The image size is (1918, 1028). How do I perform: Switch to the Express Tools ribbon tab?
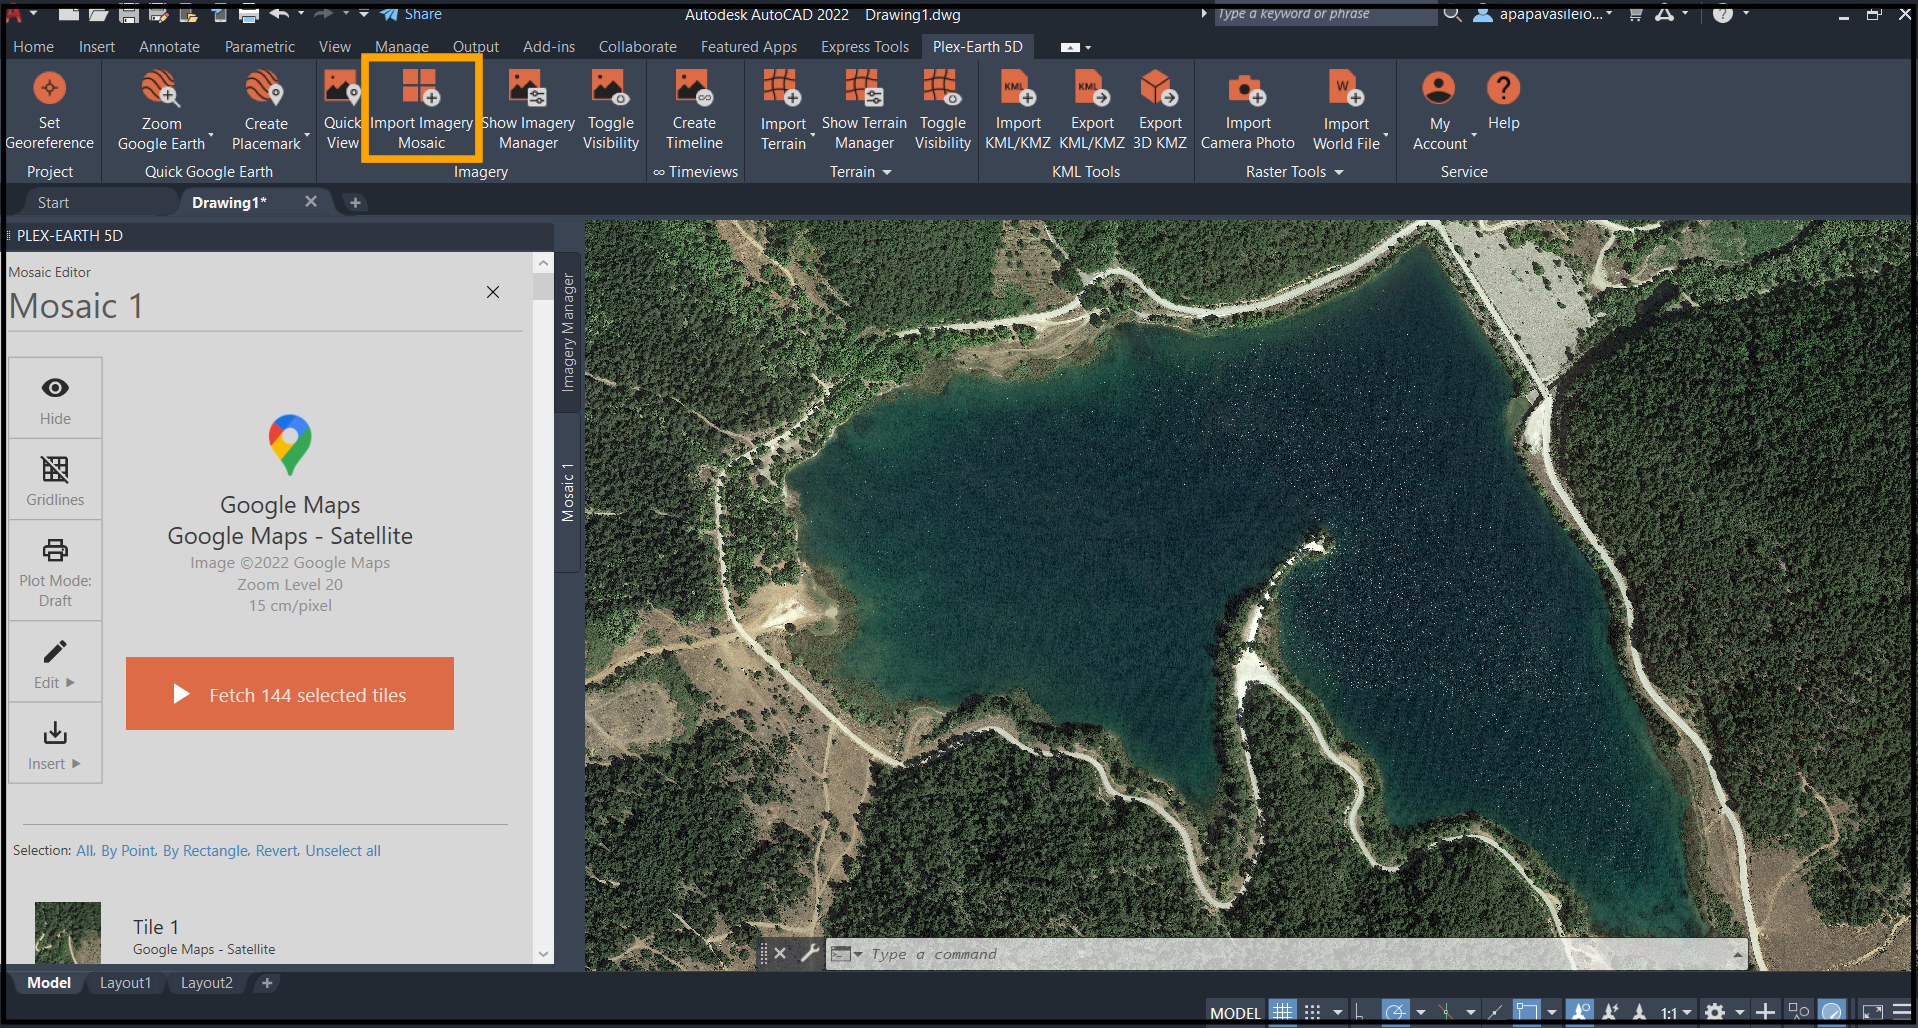click(x=863, y=46)
